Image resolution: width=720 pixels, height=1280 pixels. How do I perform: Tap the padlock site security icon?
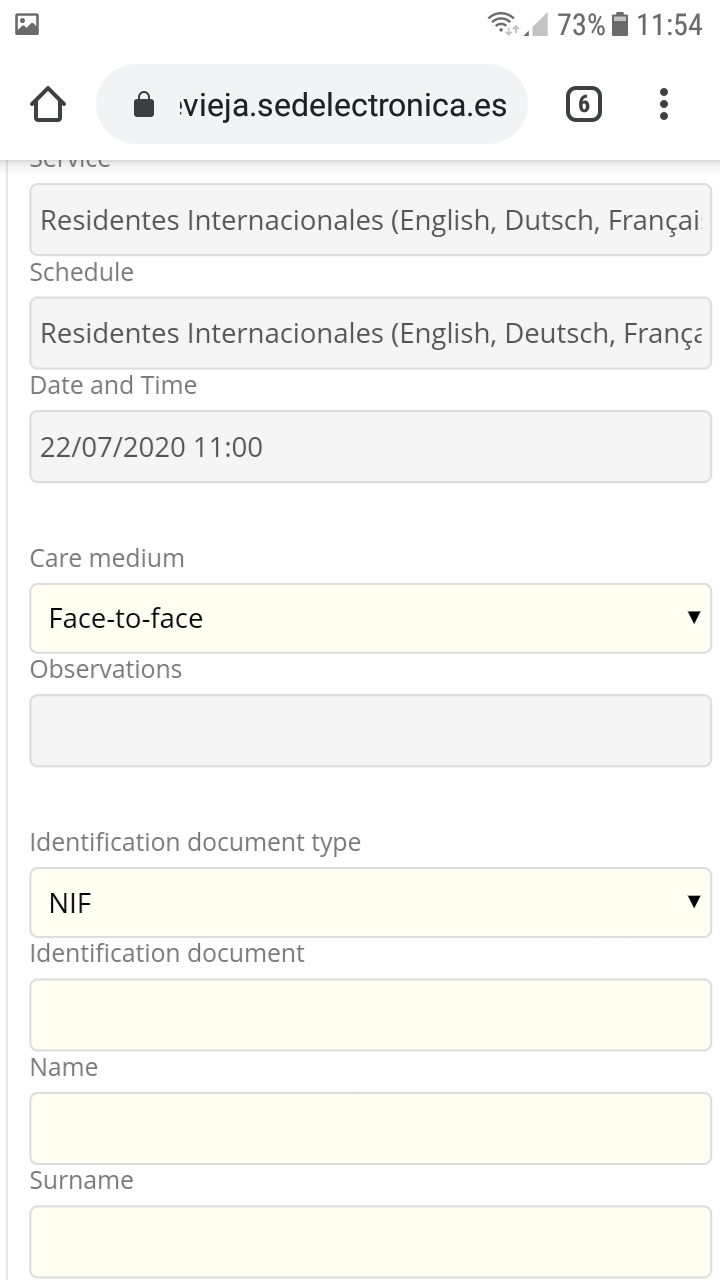tap(144, 104)
